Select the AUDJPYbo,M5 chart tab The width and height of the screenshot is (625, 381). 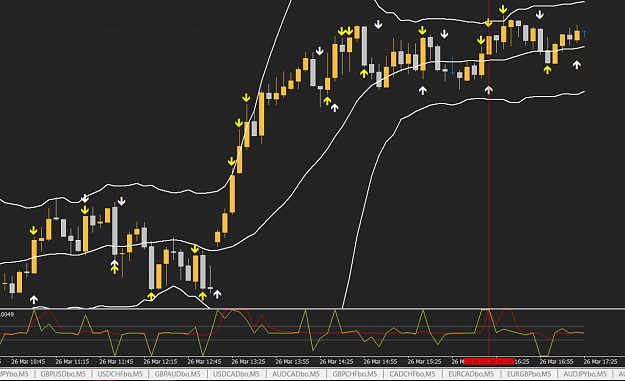point(585,374)
